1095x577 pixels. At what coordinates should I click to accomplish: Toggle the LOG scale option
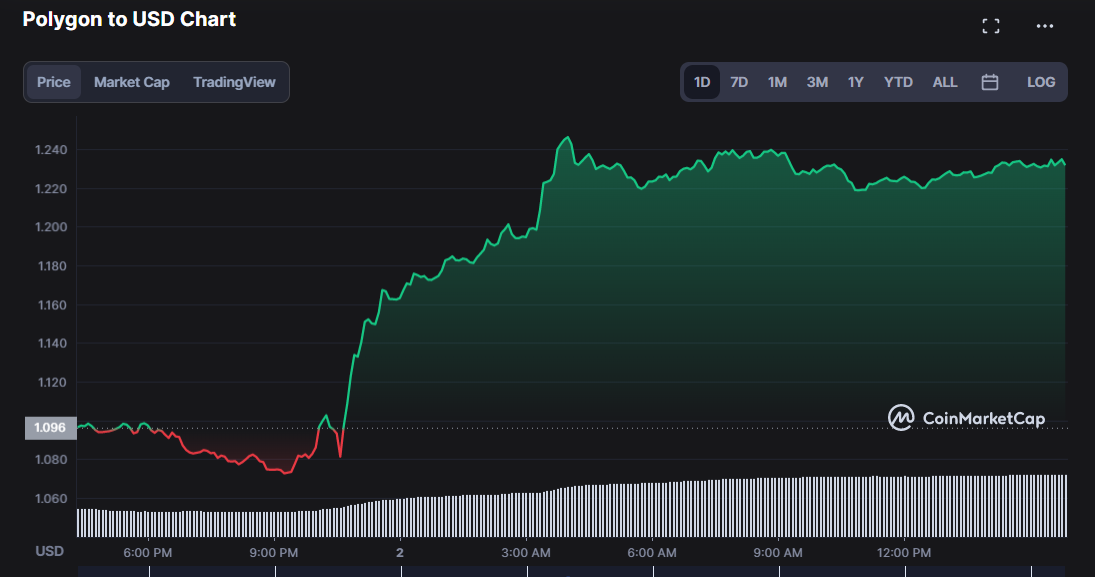[1041, 82]
